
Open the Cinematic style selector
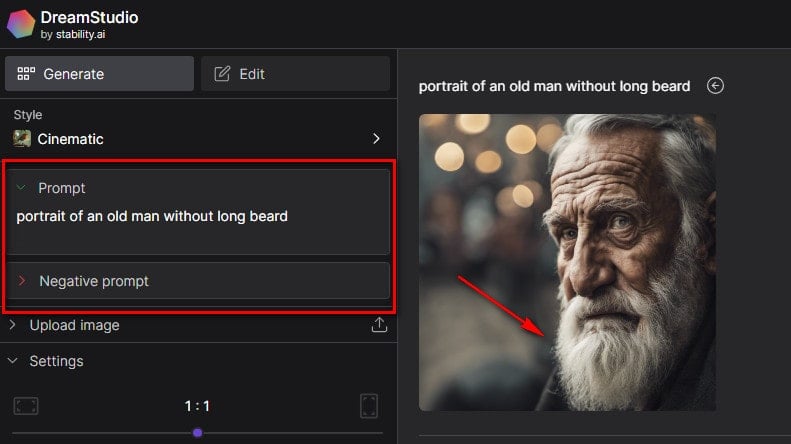[x=198, y=139]
